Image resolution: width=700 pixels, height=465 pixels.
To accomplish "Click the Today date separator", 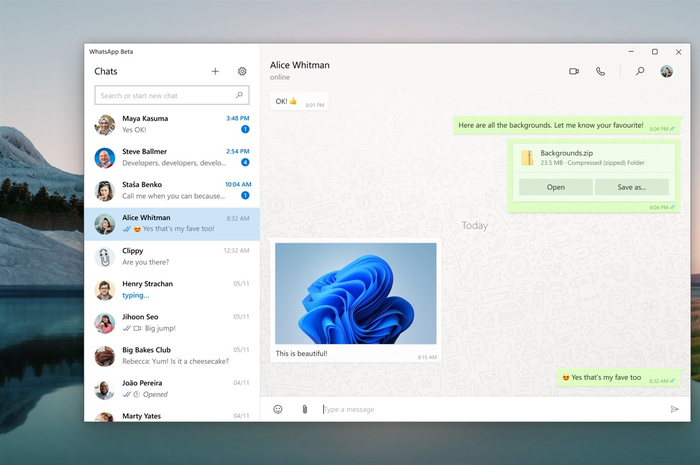I will [475, 226].
